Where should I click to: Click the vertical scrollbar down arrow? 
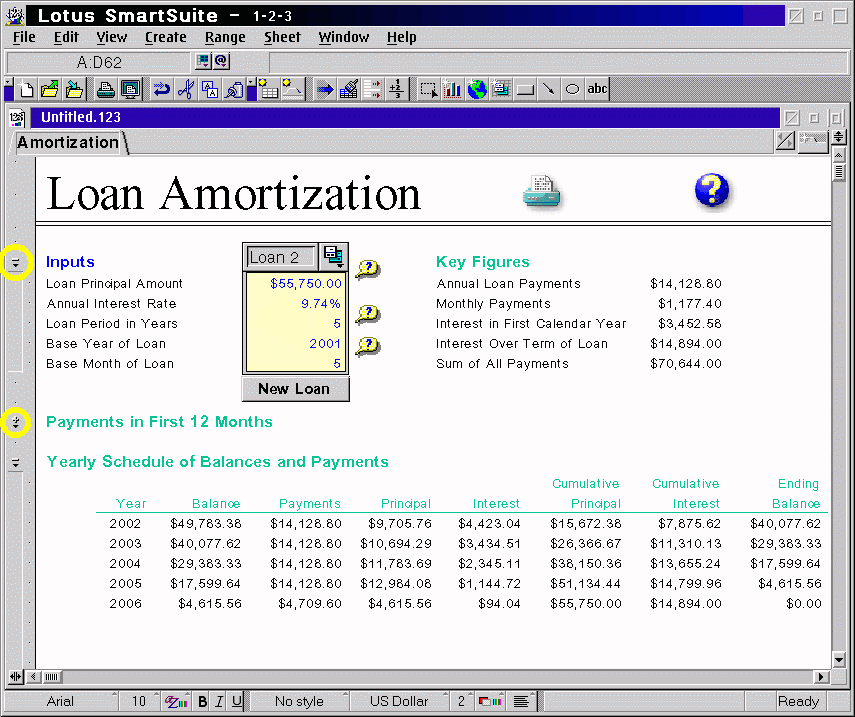tap(839, 660)
